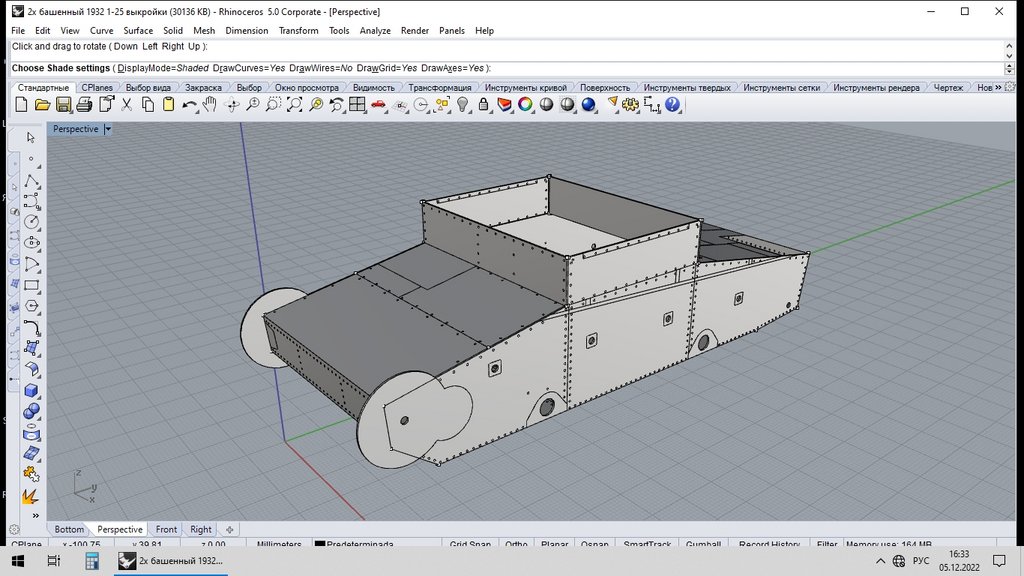The height and width of the screenshot is (576, 1024).
Task: Click the New file icon
Action: [x=21, y=104]
